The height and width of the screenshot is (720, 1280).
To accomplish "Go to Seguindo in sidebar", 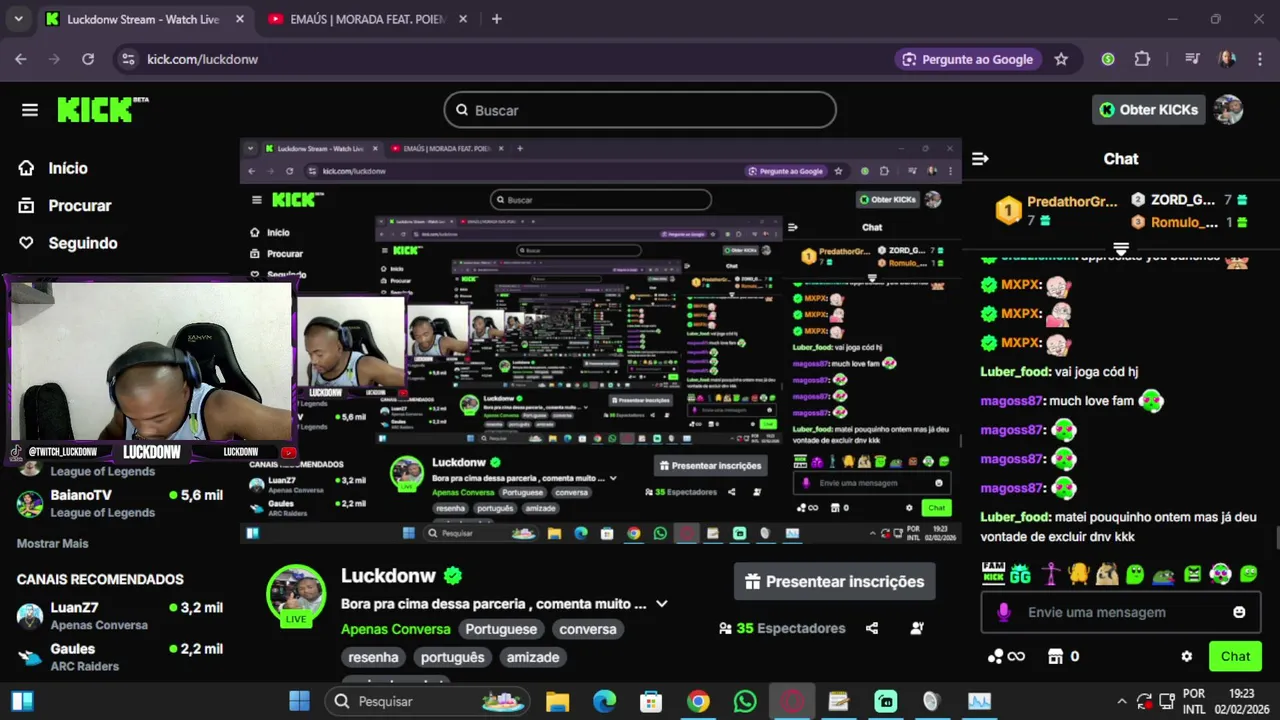I will [x=83, y=243].
